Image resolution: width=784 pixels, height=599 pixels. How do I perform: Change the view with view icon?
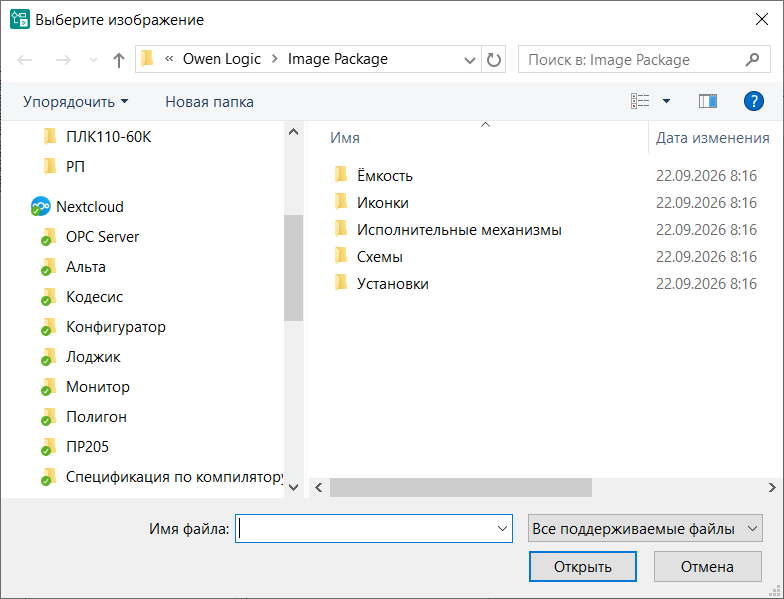(640, 102)
